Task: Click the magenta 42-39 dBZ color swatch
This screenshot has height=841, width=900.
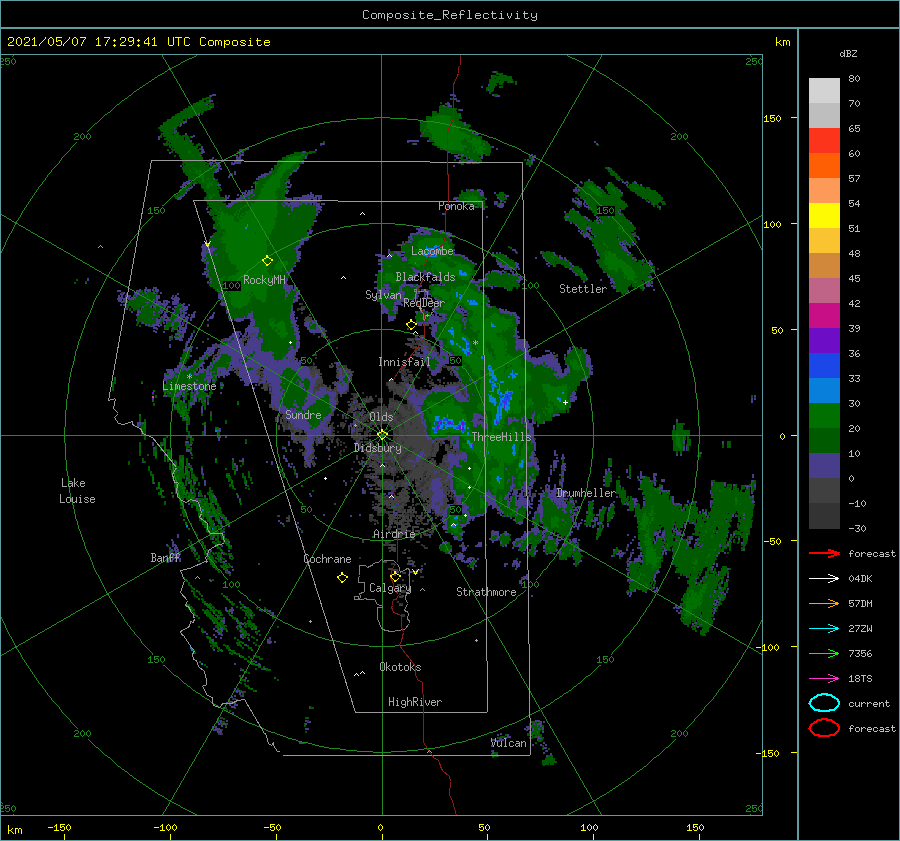Action: coord(824,316)
